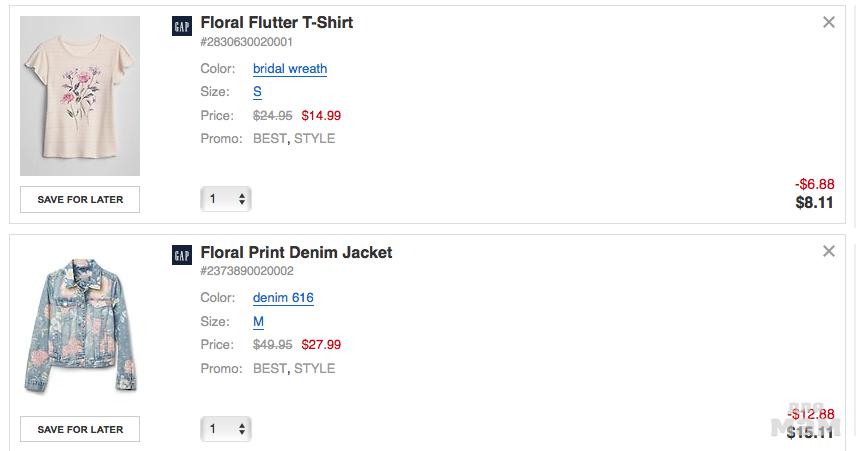
Task: Open quantity dropdown for Floral Flutter T-Shirt
Action: 226,199
